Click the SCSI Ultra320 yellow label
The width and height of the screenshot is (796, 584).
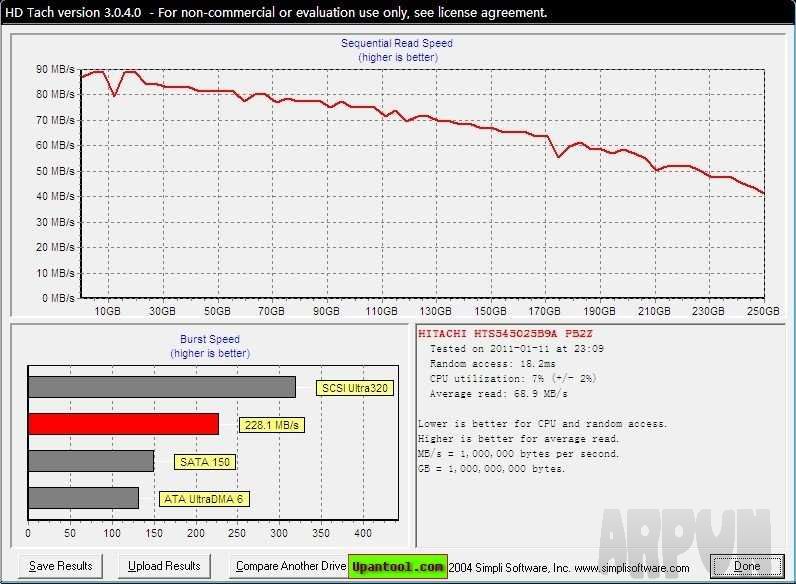354,388
